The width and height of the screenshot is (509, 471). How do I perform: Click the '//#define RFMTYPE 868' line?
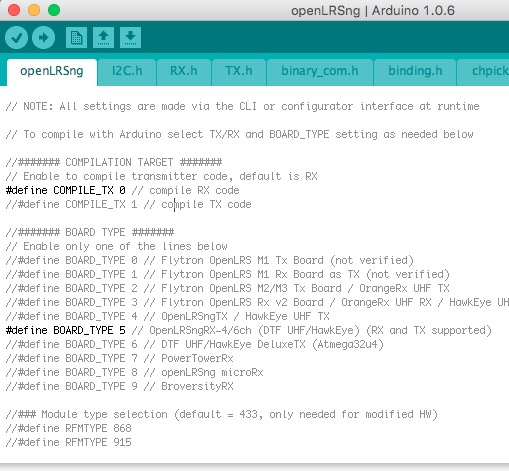[x=69, y=428]
